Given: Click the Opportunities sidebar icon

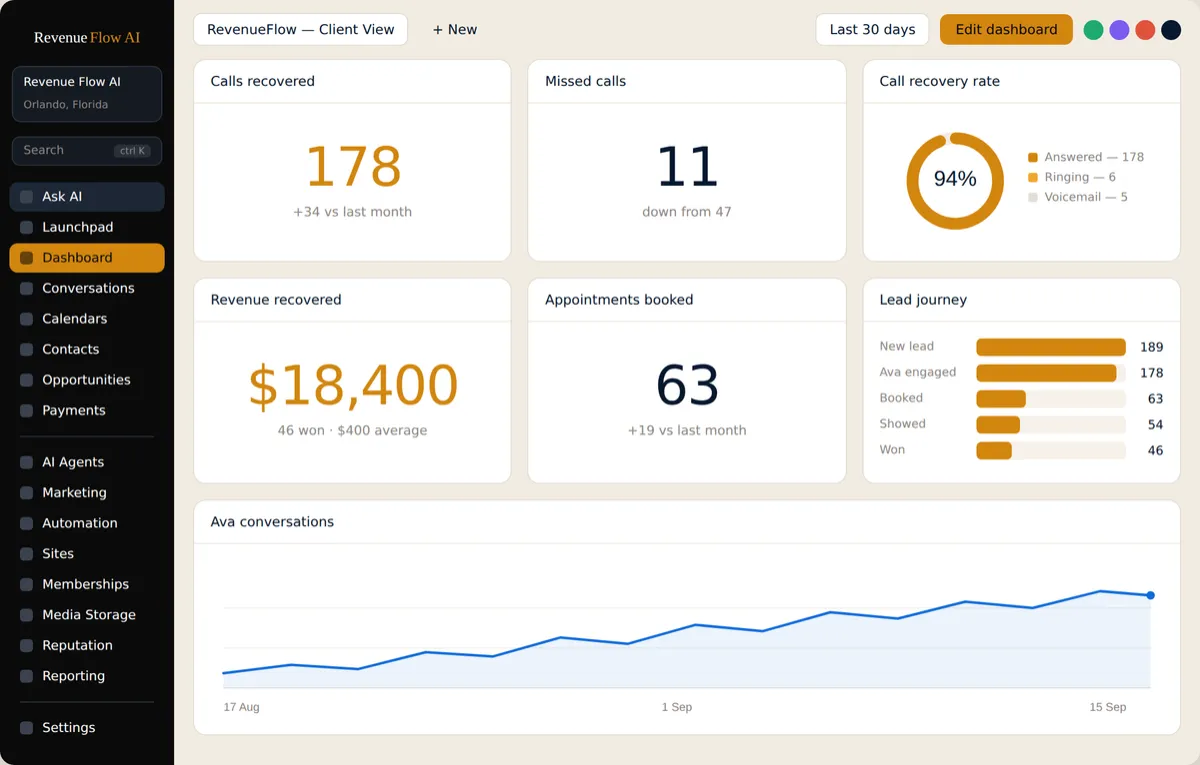Looking at the screenshot, I should pyautogui.click(x=26, y=380).
